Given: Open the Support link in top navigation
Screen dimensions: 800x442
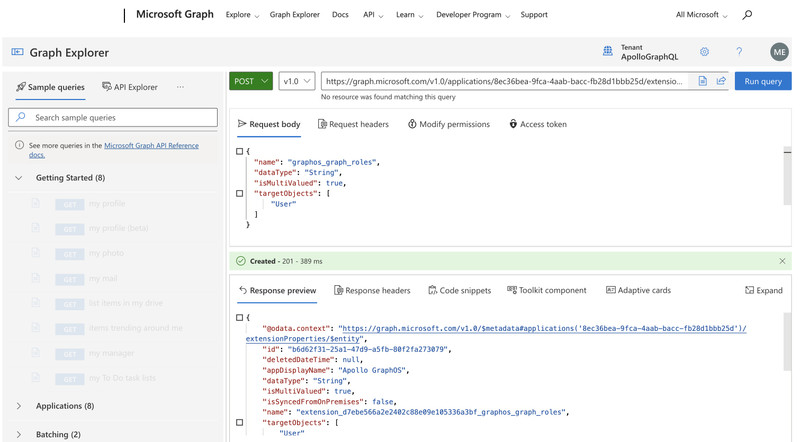Looking at the screenshot, I should pos(534,15).
